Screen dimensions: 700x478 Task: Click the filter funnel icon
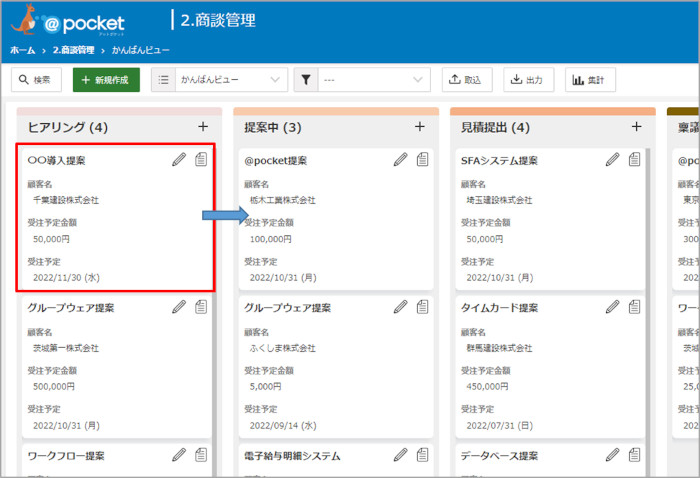306,80
